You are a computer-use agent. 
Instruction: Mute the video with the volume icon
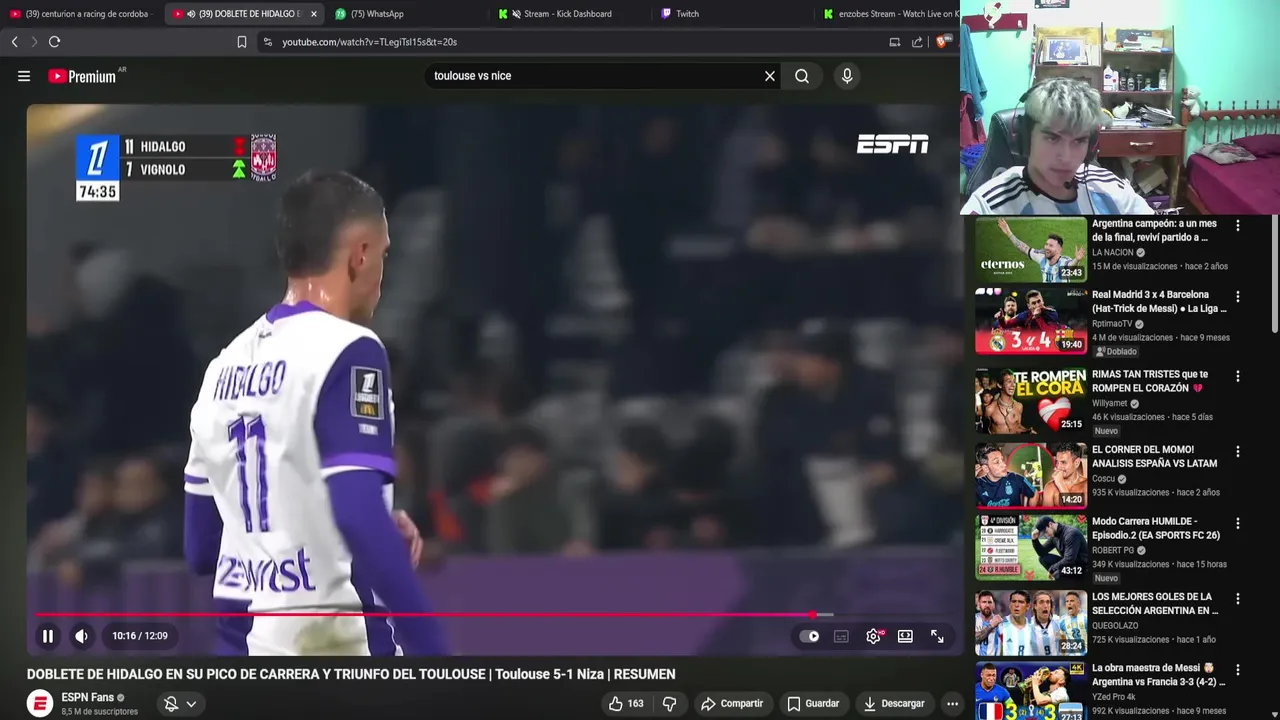(82, 636)
